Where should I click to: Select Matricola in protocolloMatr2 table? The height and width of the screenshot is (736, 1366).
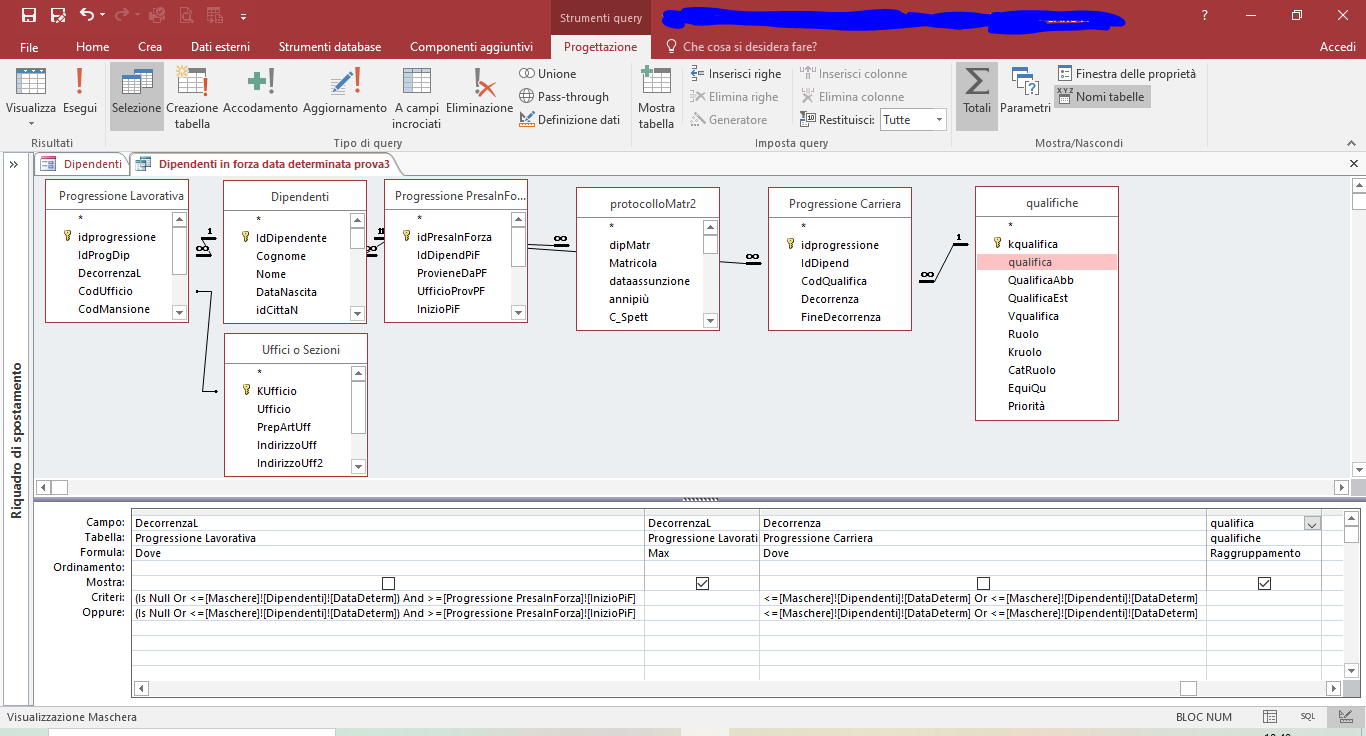tap(633, 263)
